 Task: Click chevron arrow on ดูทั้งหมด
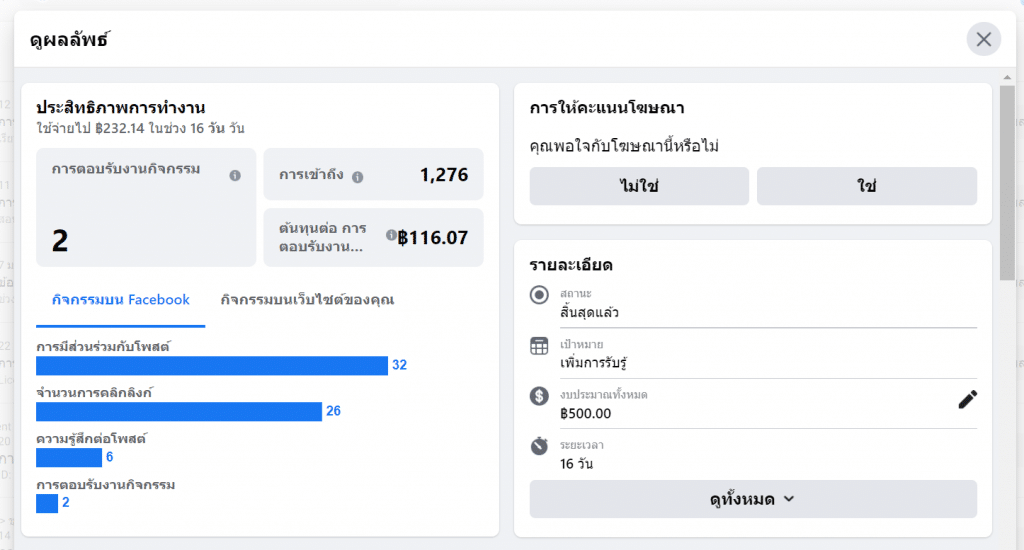click(x=789, y=499)
